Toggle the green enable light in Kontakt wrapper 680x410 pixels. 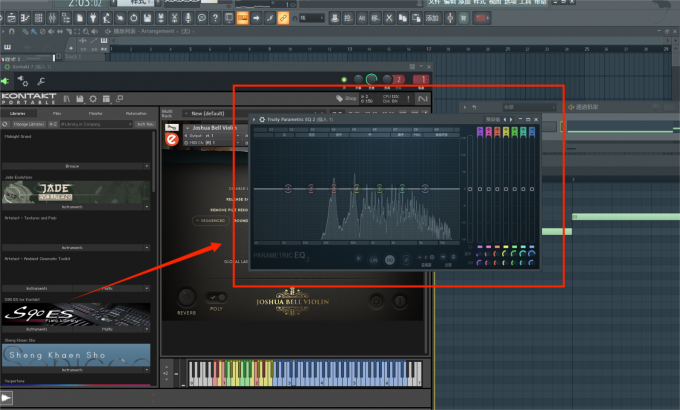click(344, 79)
